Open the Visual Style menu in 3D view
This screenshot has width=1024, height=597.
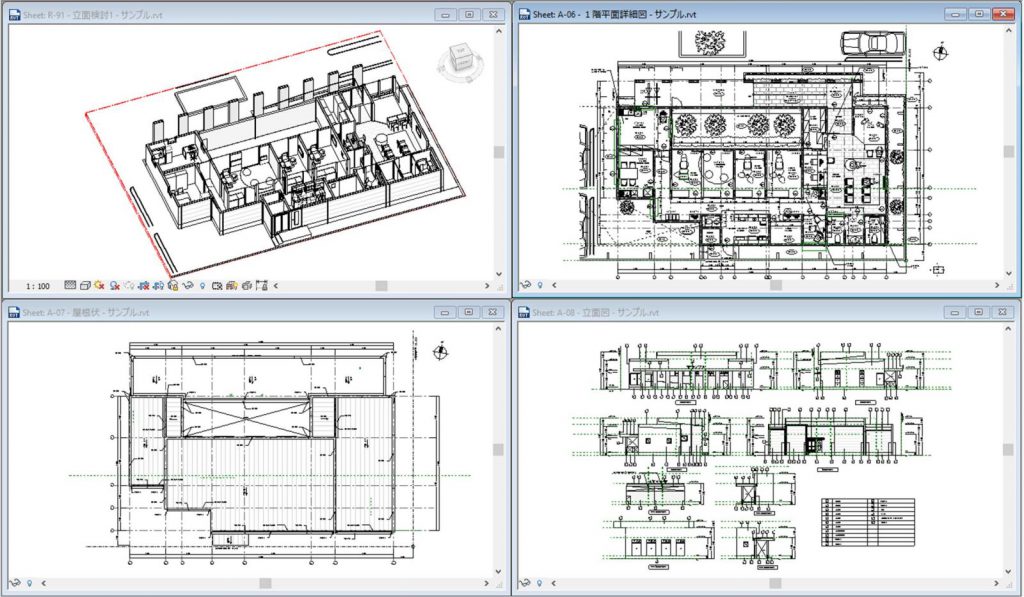[85, 285]
